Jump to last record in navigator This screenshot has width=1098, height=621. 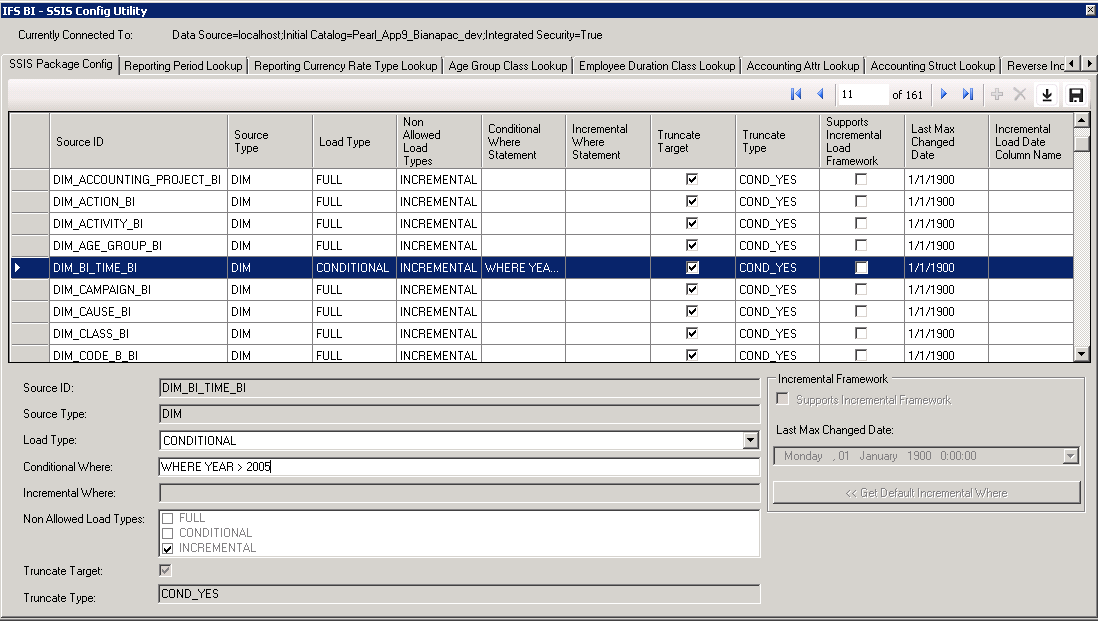[x=967, y=94]
